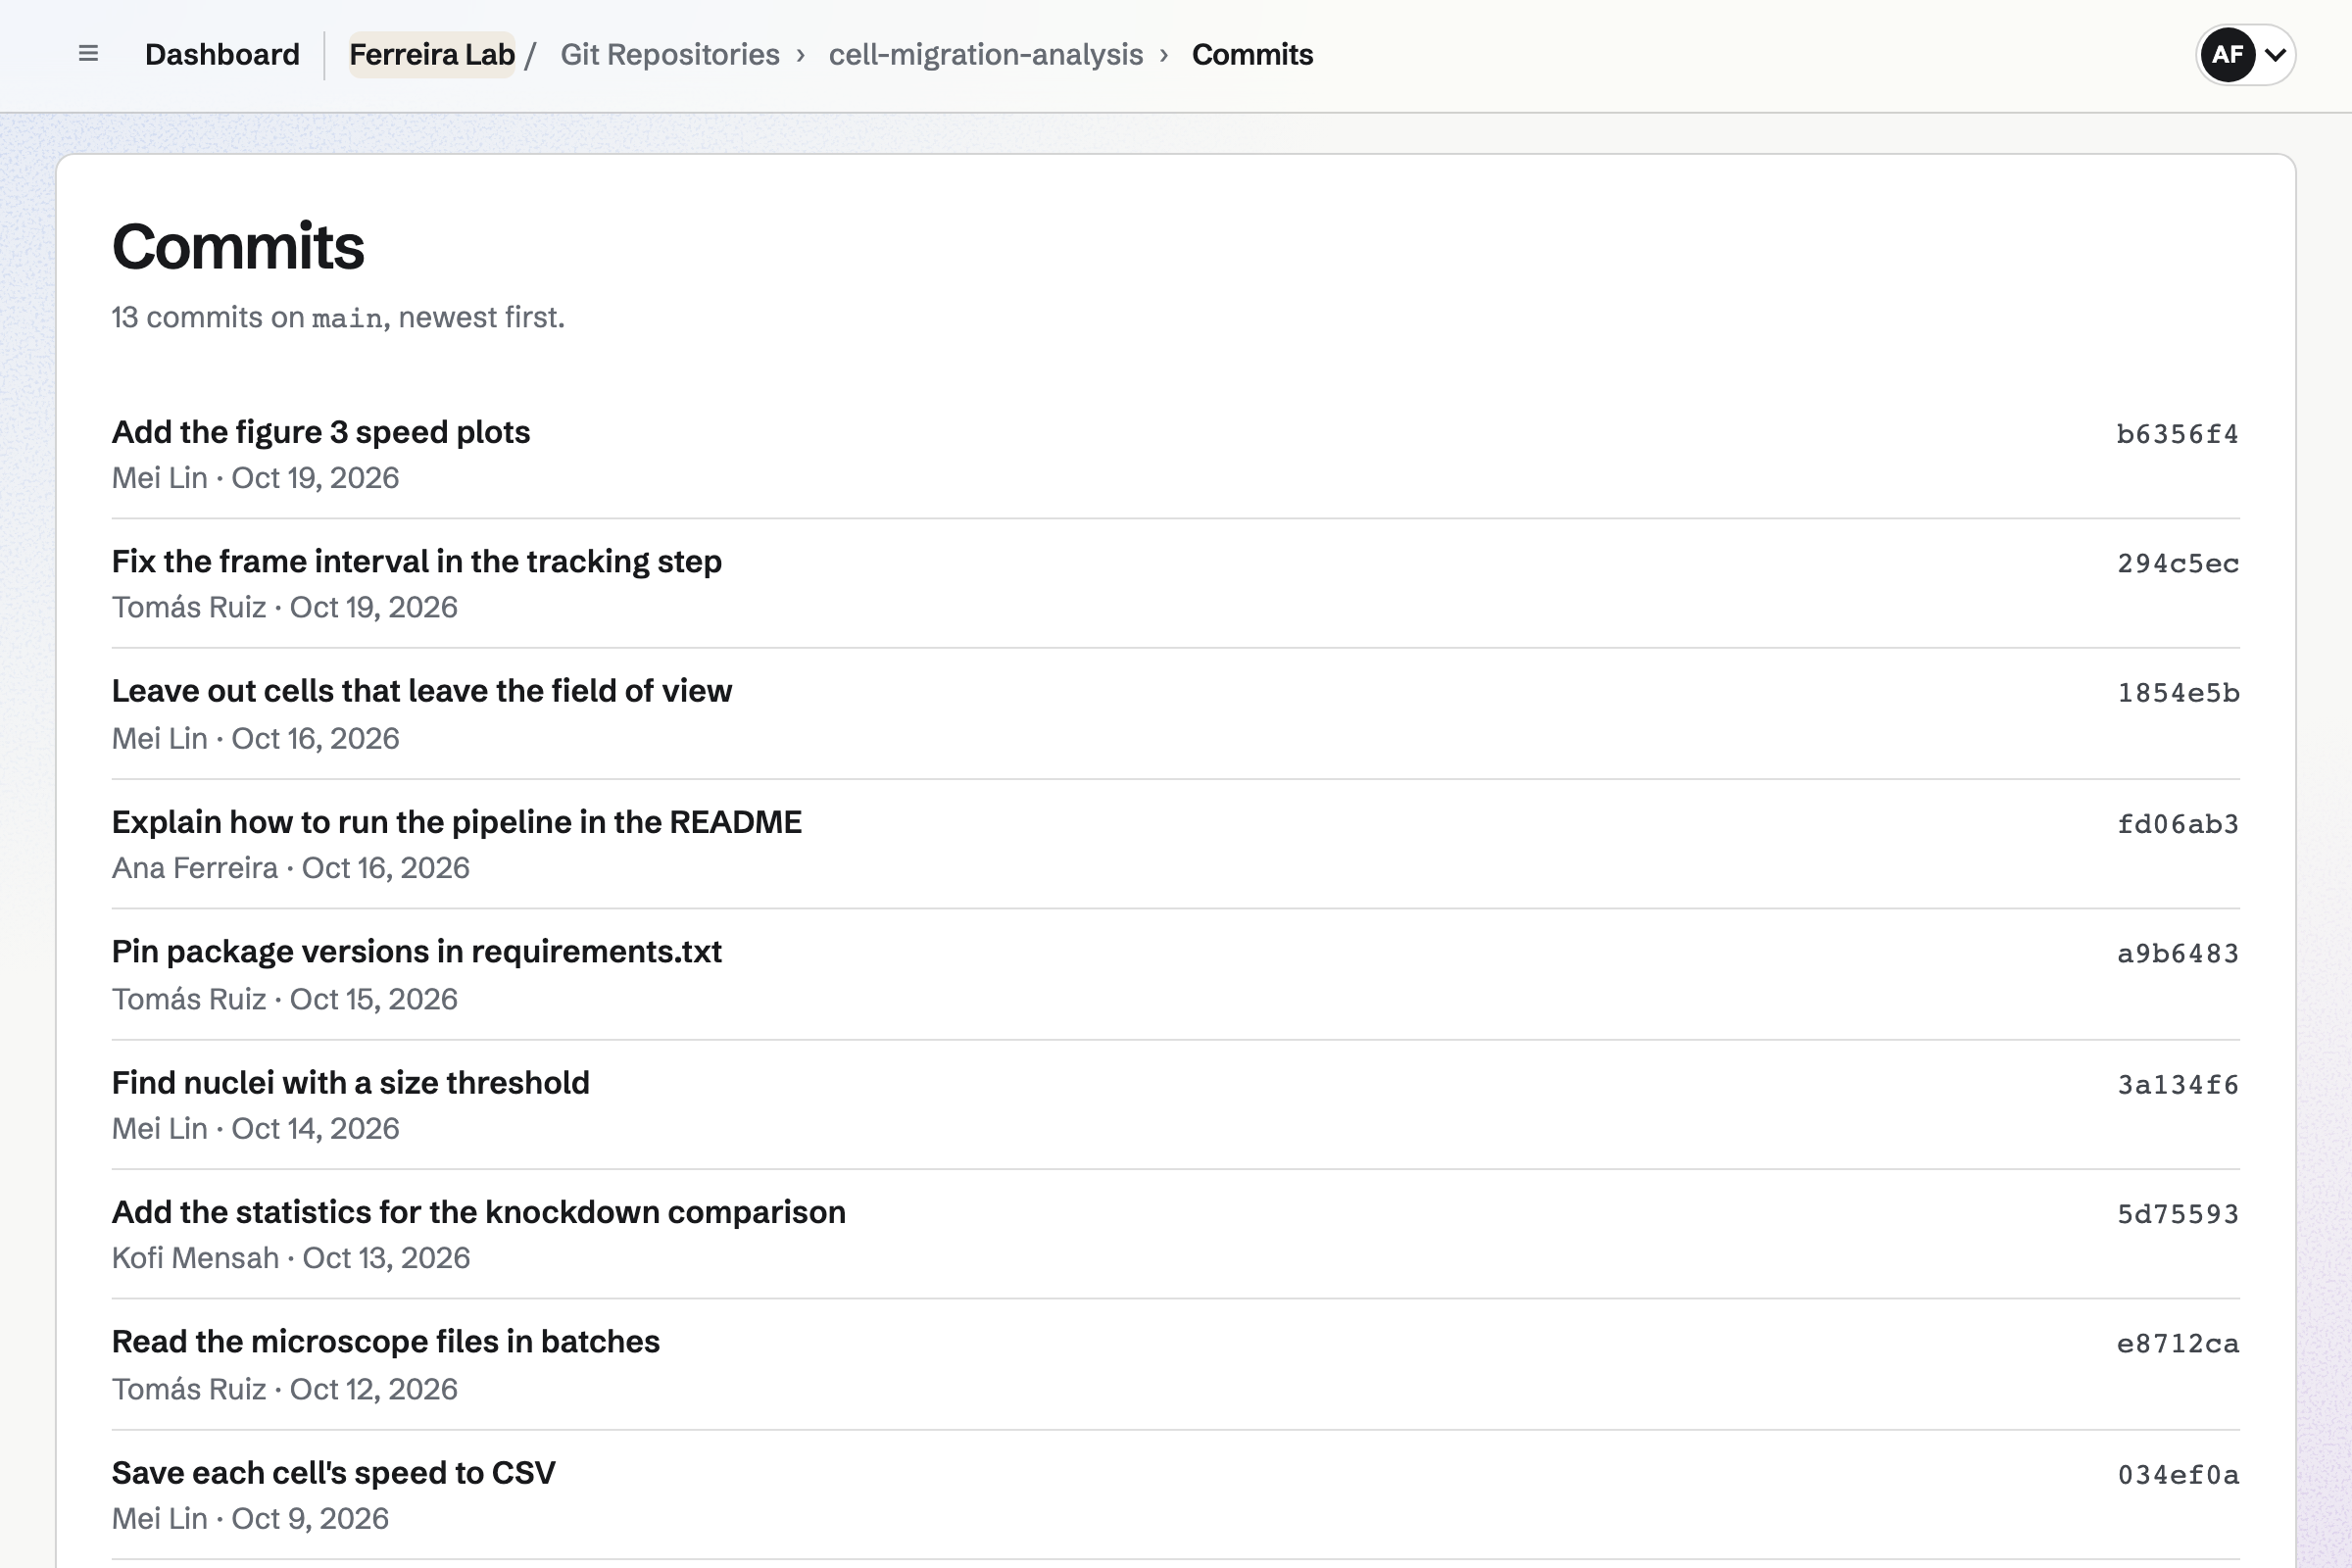Open commit 'Save each cell's speed to CSV'
The height and width of the screenshot is (1568, 2352).
(334, 1472)
